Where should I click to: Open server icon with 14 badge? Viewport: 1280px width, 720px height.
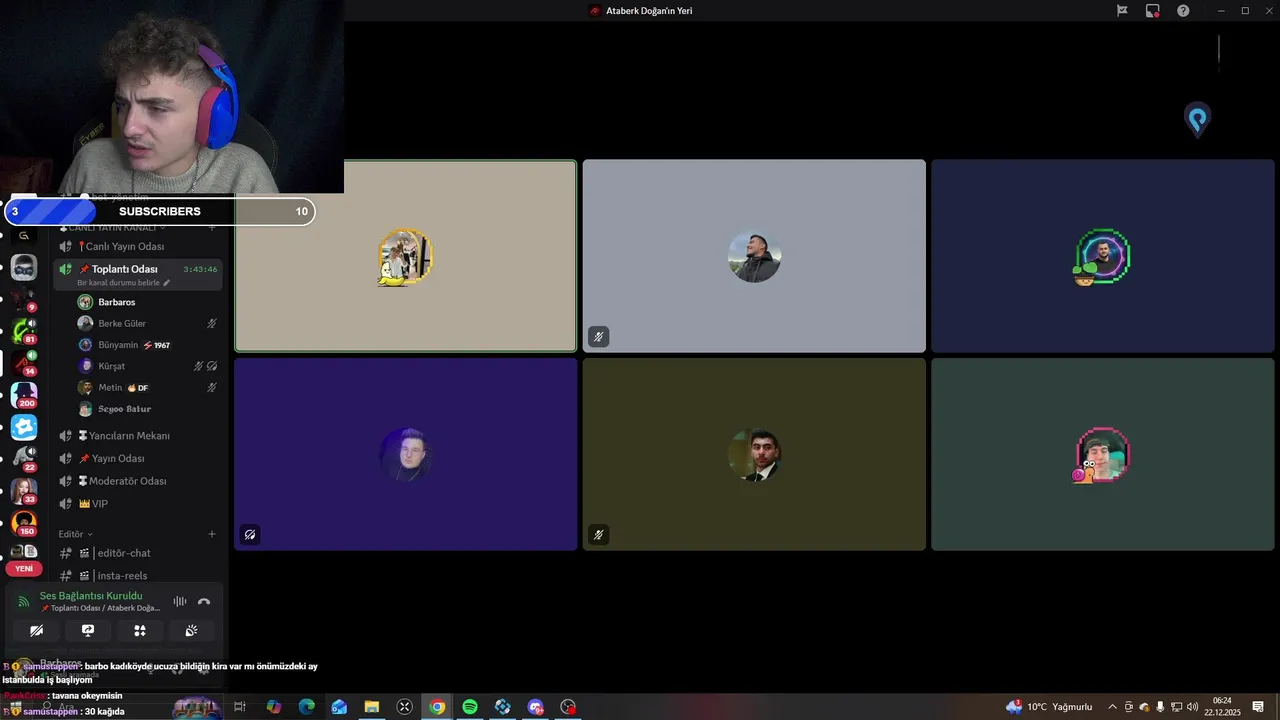(24, 362)
